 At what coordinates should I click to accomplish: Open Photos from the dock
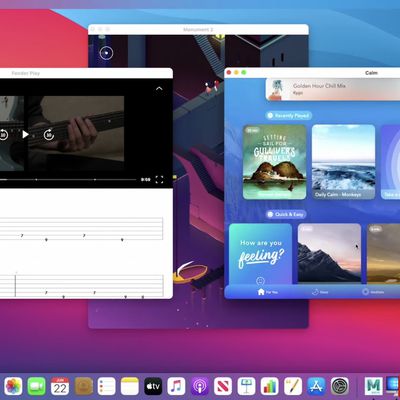(13, 386)
